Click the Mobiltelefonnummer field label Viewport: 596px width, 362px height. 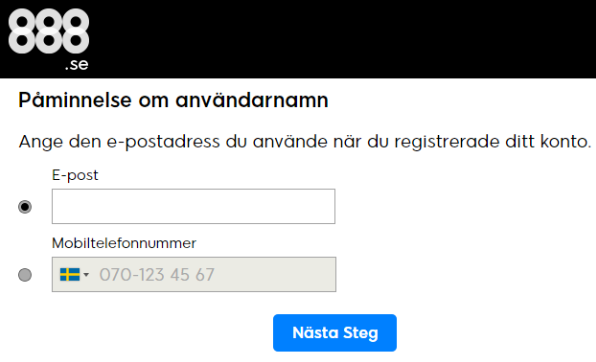(x=124, y=243)
